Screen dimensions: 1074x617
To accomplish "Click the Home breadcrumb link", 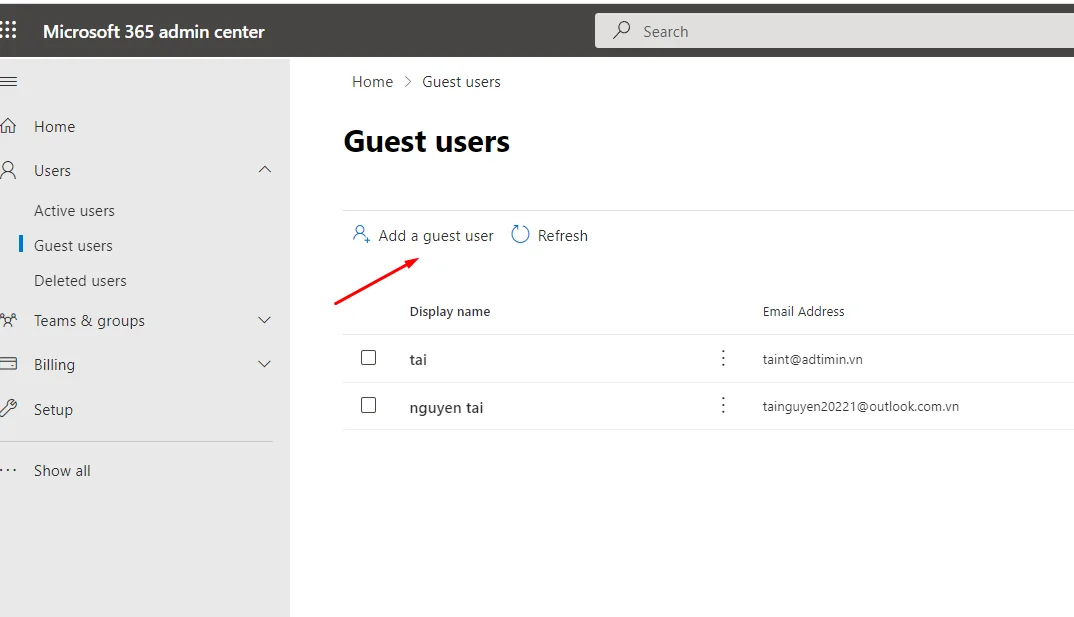I will tap(373, 82).
